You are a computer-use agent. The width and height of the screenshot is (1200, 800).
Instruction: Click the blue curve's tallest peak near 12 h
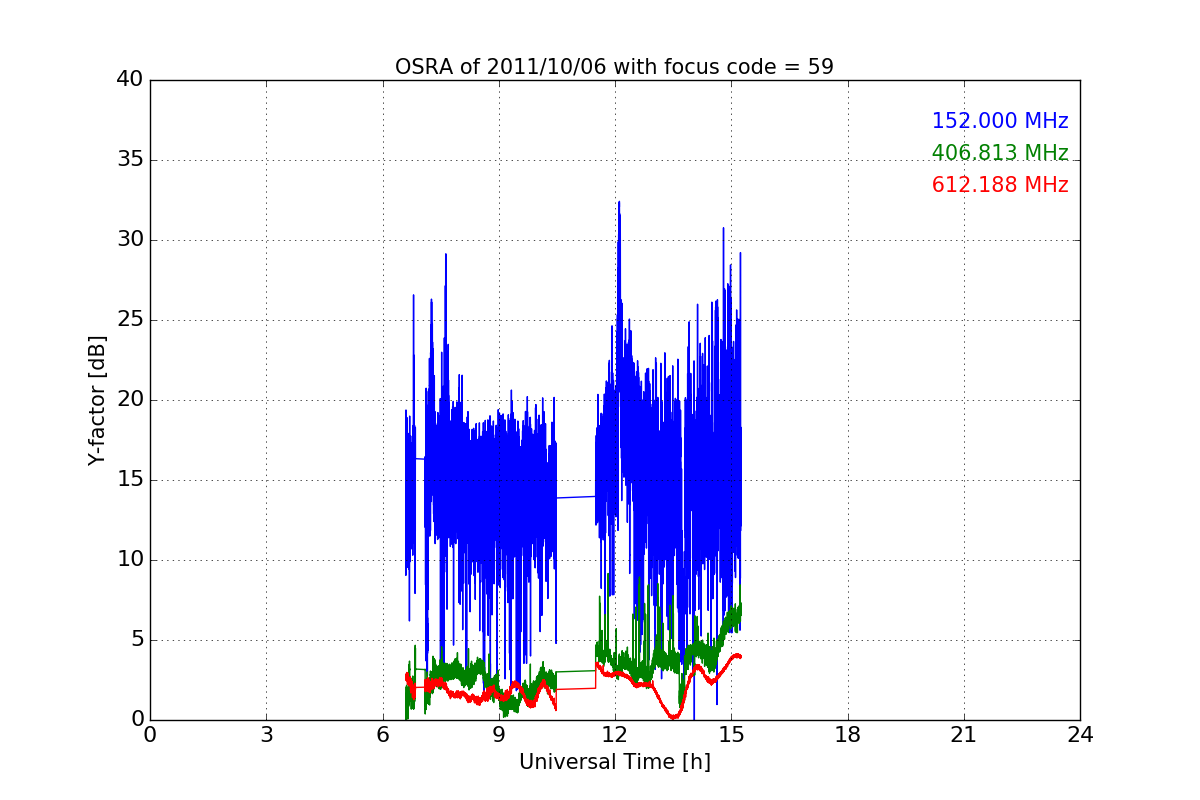tap(618, 203)
